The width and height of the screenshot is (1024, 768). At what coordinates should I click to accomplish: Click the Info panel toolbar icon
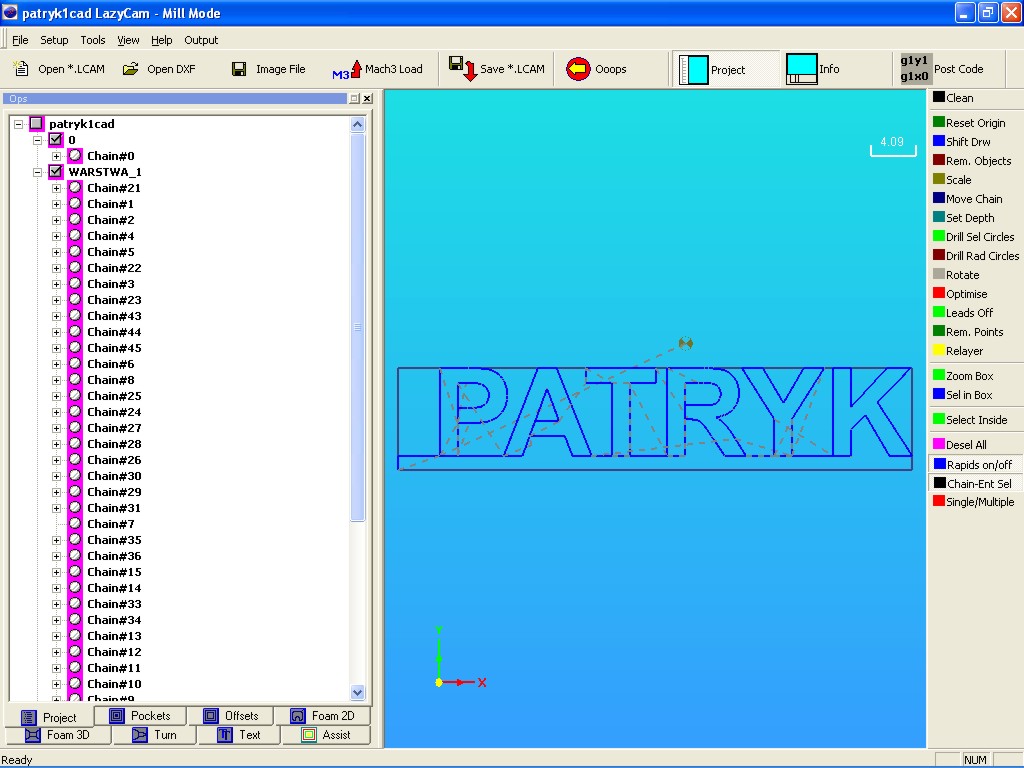point(801,69)
